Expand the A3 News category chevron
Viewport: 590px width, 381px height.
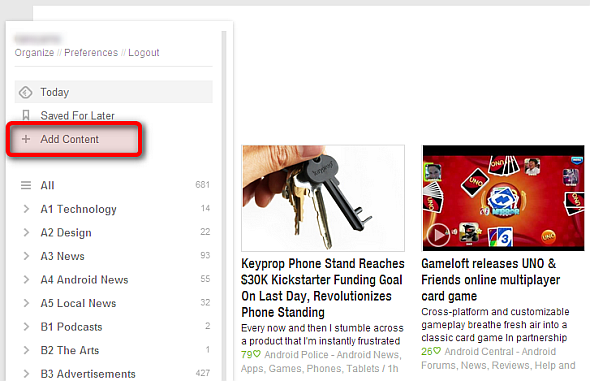(x=26, y=256)
